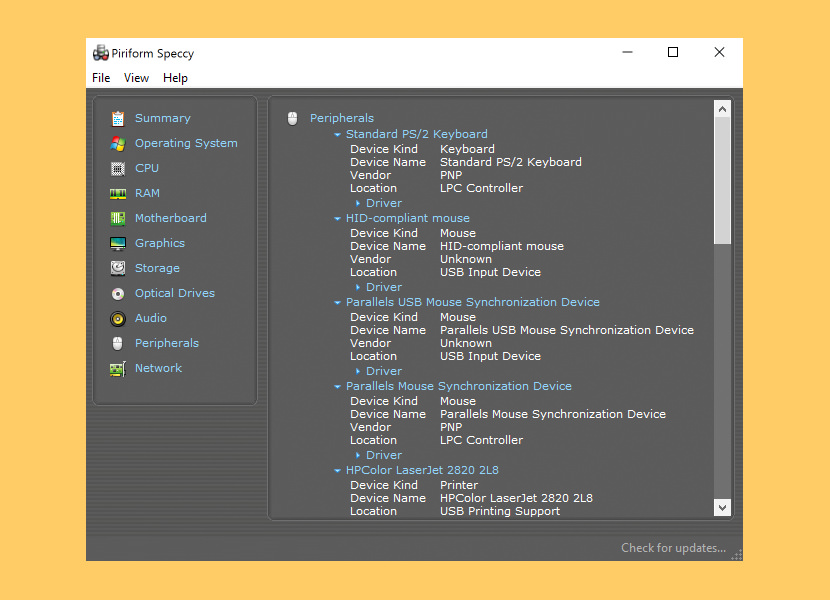Show the RAM section

click(147, 193)
